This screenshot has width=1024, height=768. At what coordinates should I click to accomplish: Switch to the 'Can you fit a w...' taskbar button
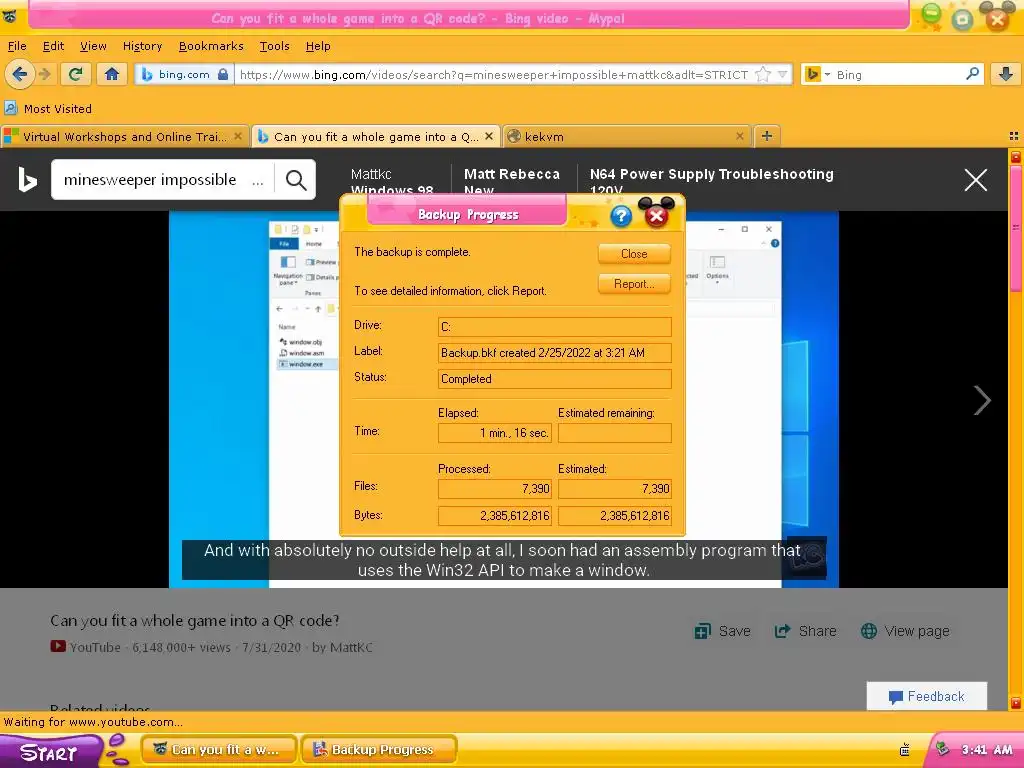tap(219, 750)
